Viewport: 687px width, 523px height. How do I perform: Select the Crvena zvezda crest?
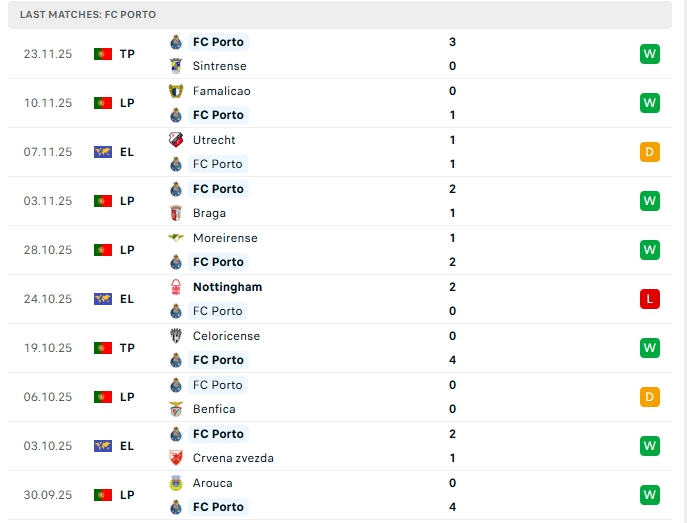(176, 458)
